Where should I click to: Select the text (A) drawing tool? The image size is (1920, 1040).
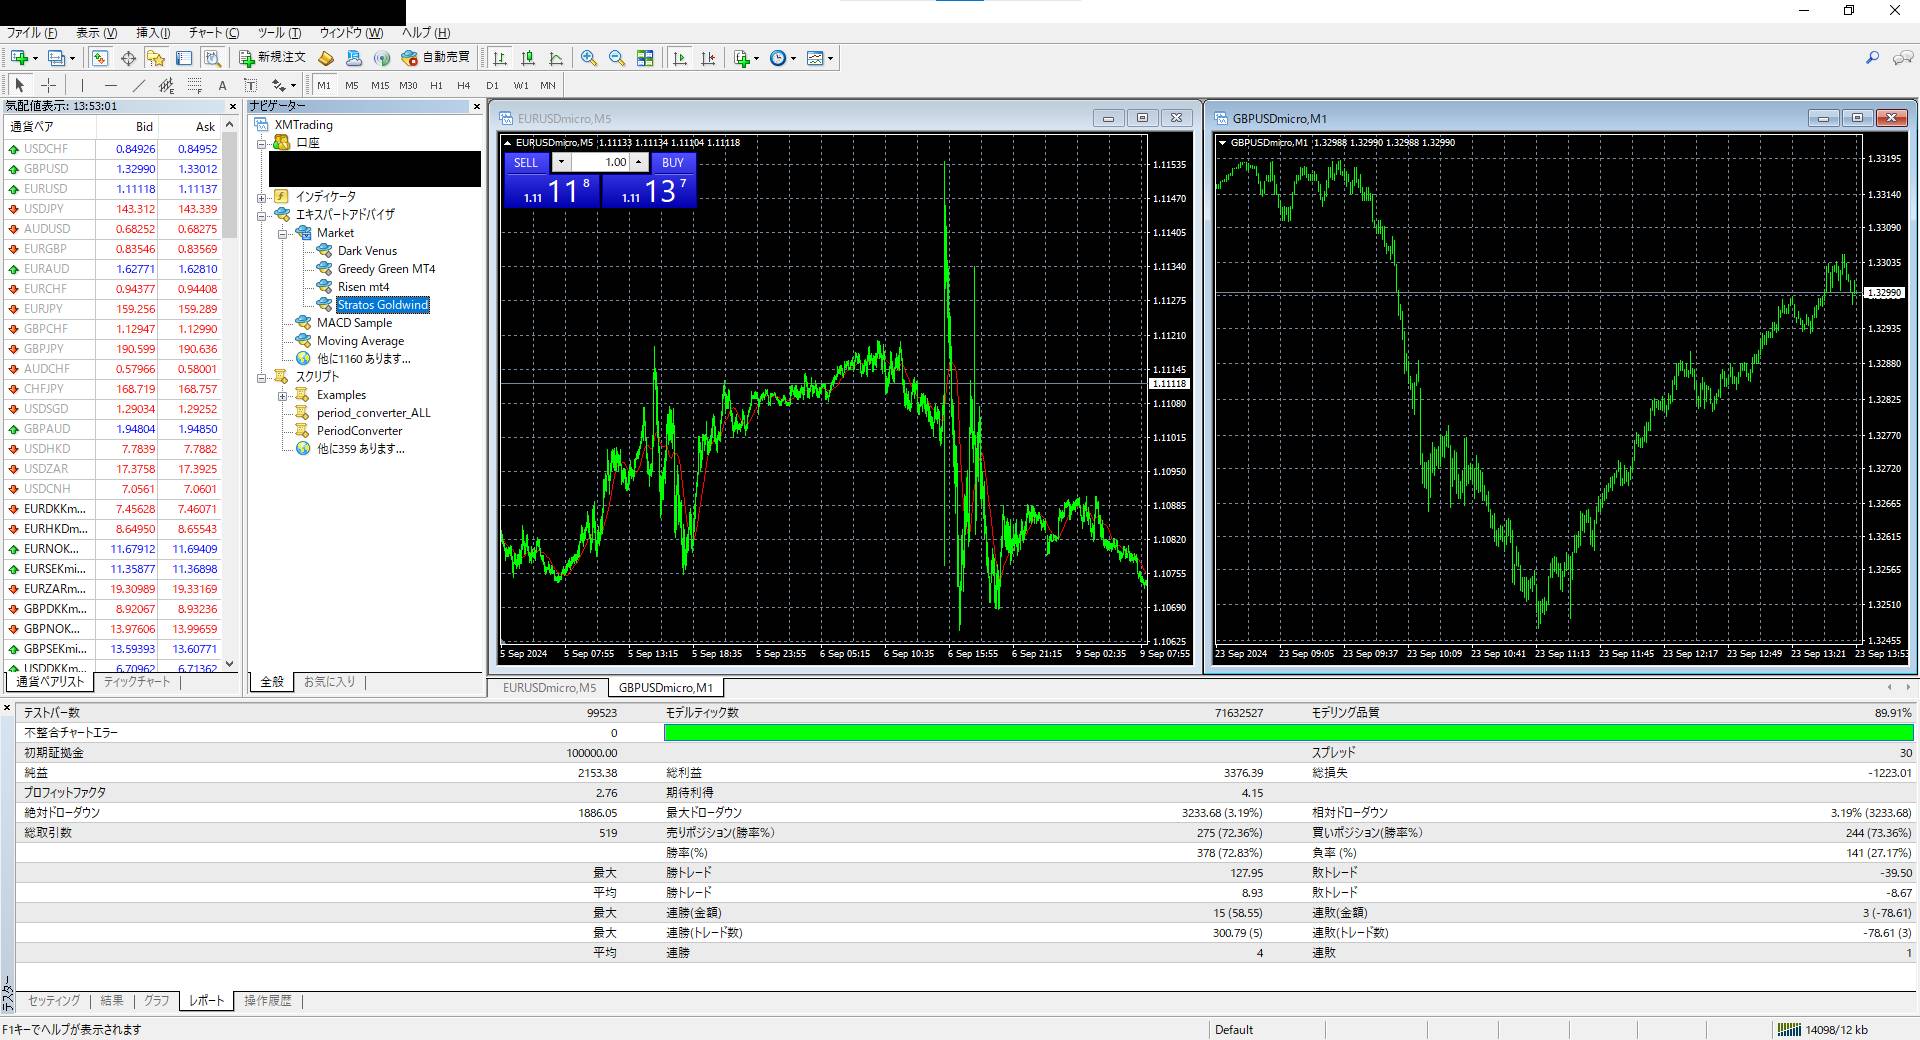[222, 85]
